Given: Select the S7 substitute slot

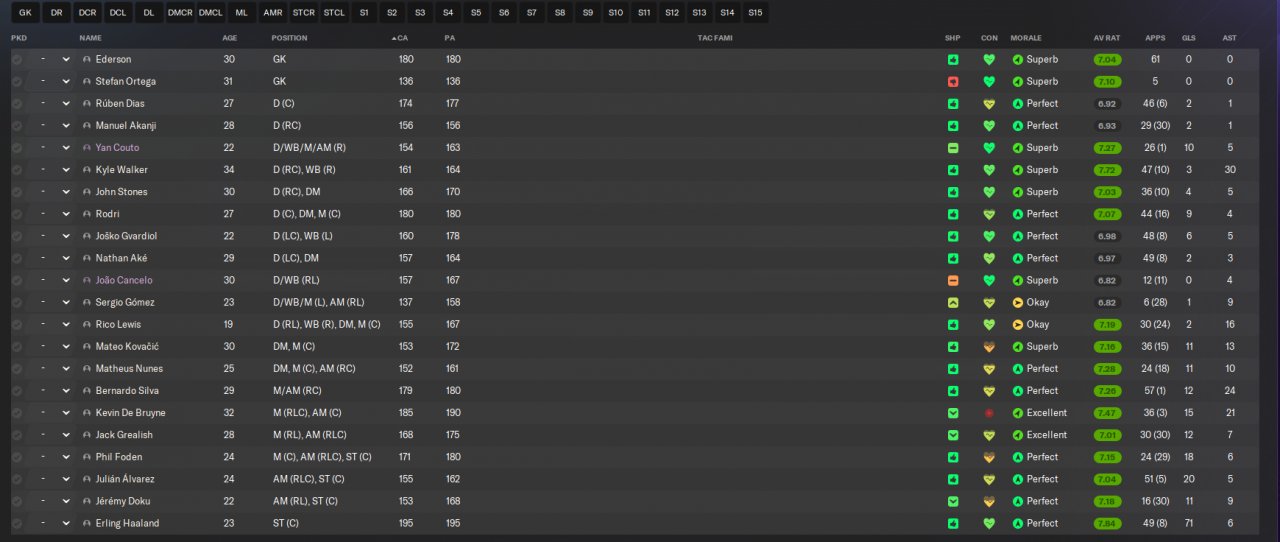Looking at the screenshot, I should [531, 13].
